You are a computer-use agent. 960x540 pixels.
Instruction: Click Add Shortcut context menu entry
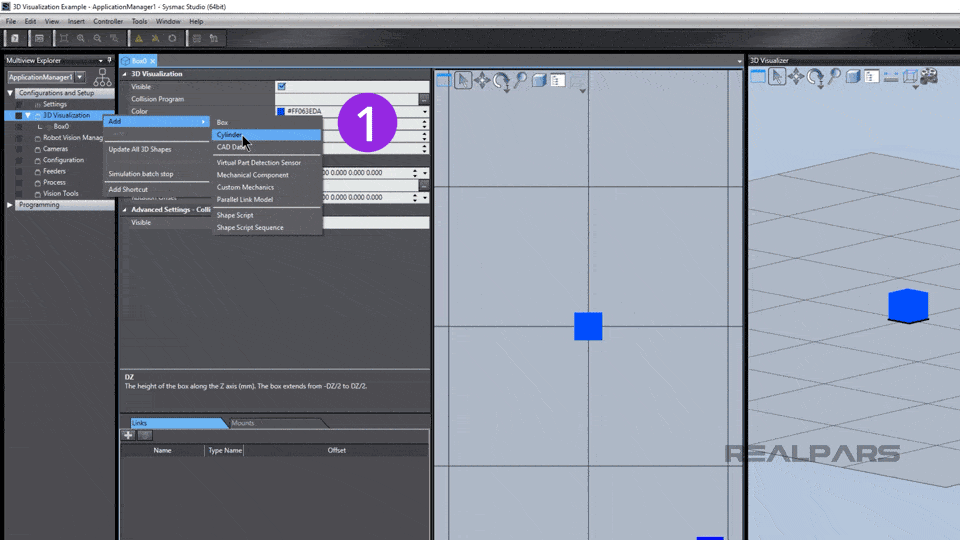157,190
